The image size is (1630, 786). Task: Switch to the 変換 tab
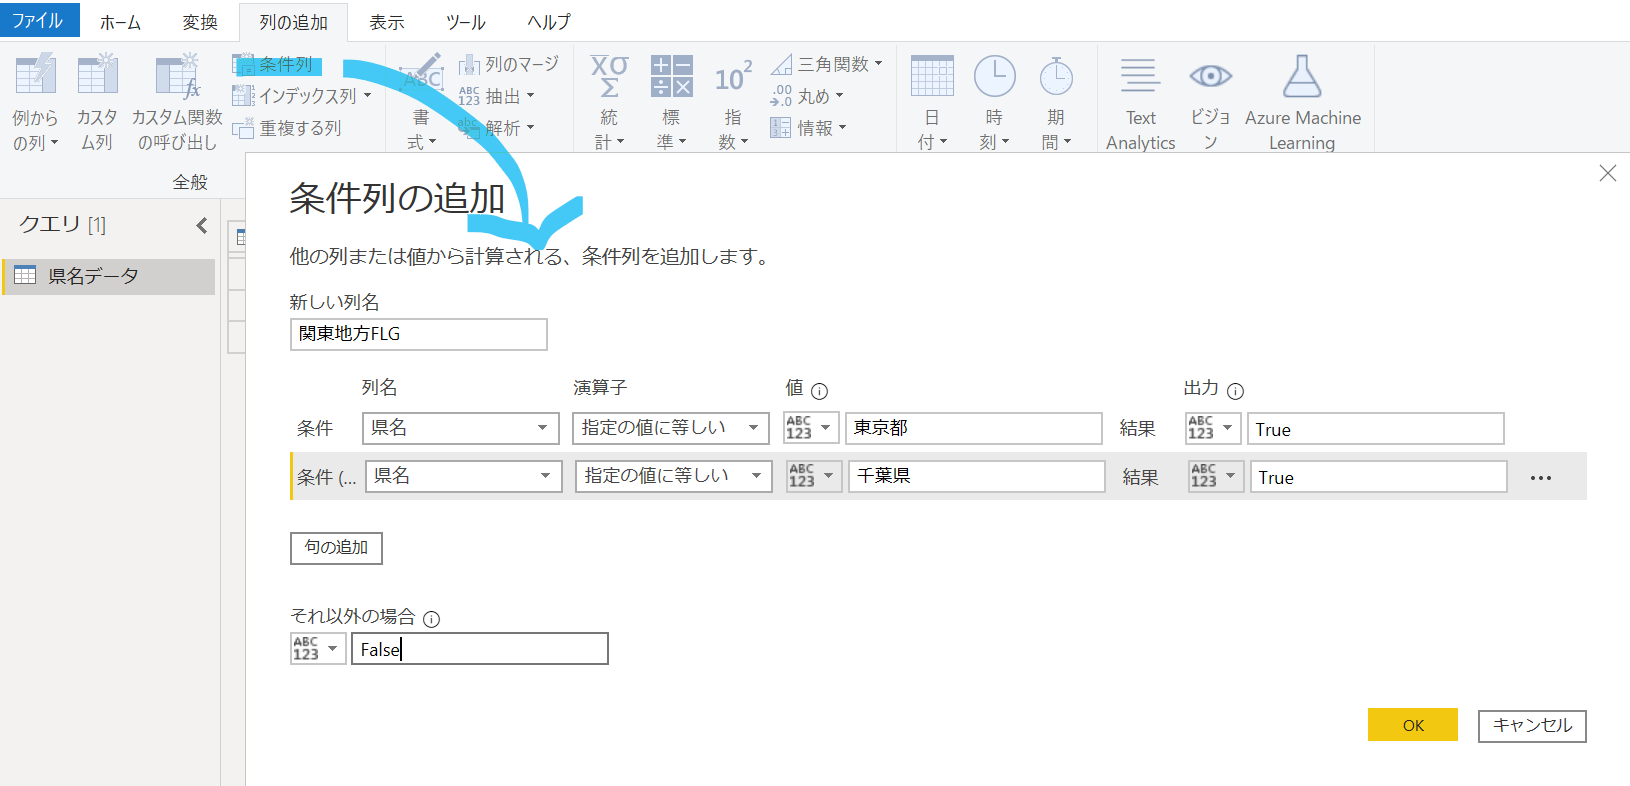point(200,22)
